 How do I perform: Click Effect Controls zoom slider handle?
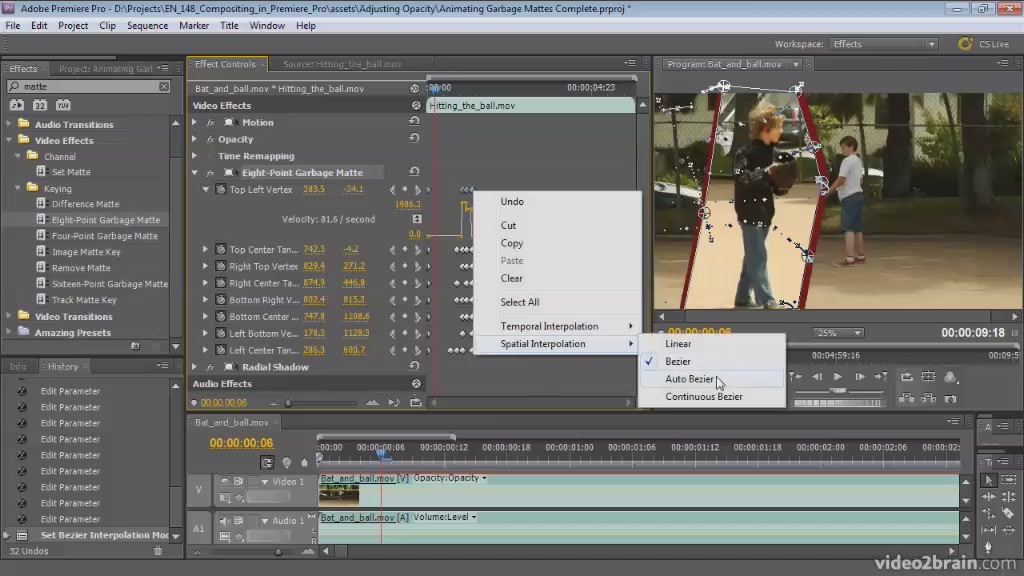(288, 403)
